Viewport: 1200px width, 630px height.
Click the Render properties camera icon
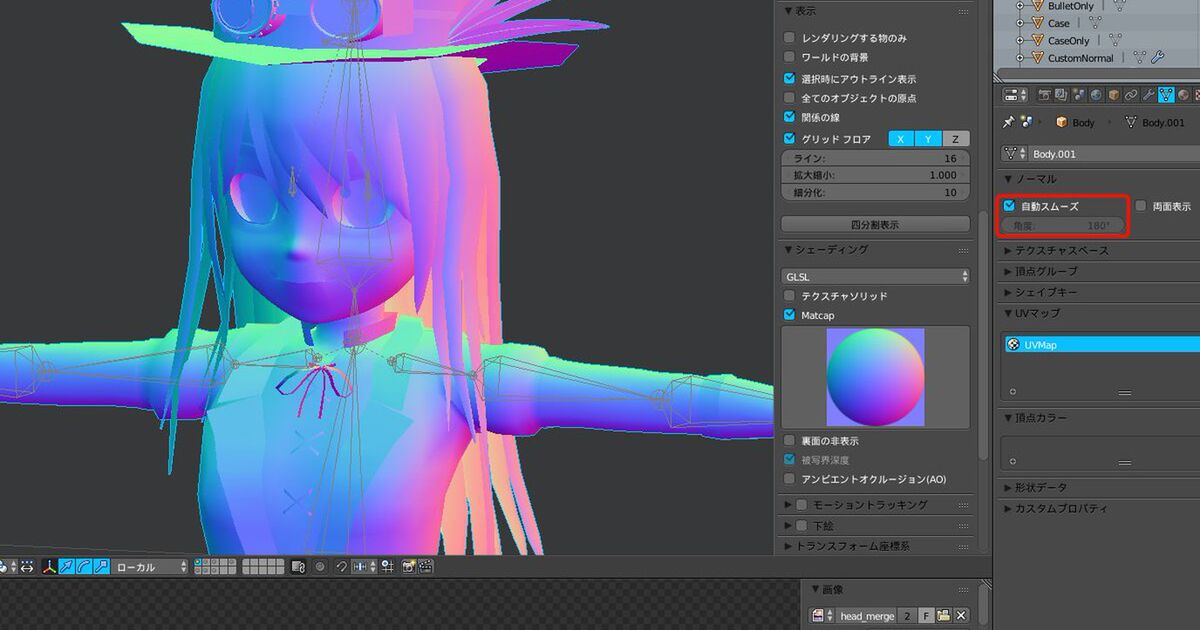tap(1044, 95)
